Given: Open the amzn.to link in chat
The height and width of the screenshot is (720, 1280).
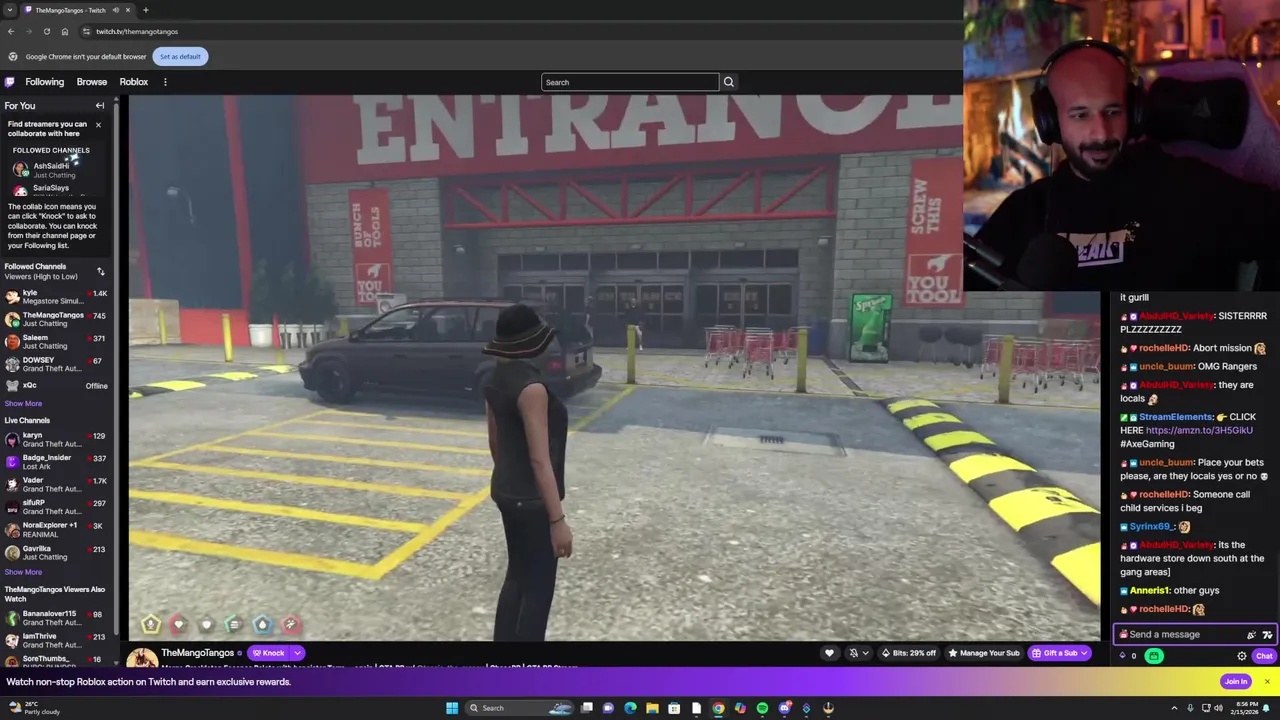Looking at the screenshot, I should (1199, 430).
